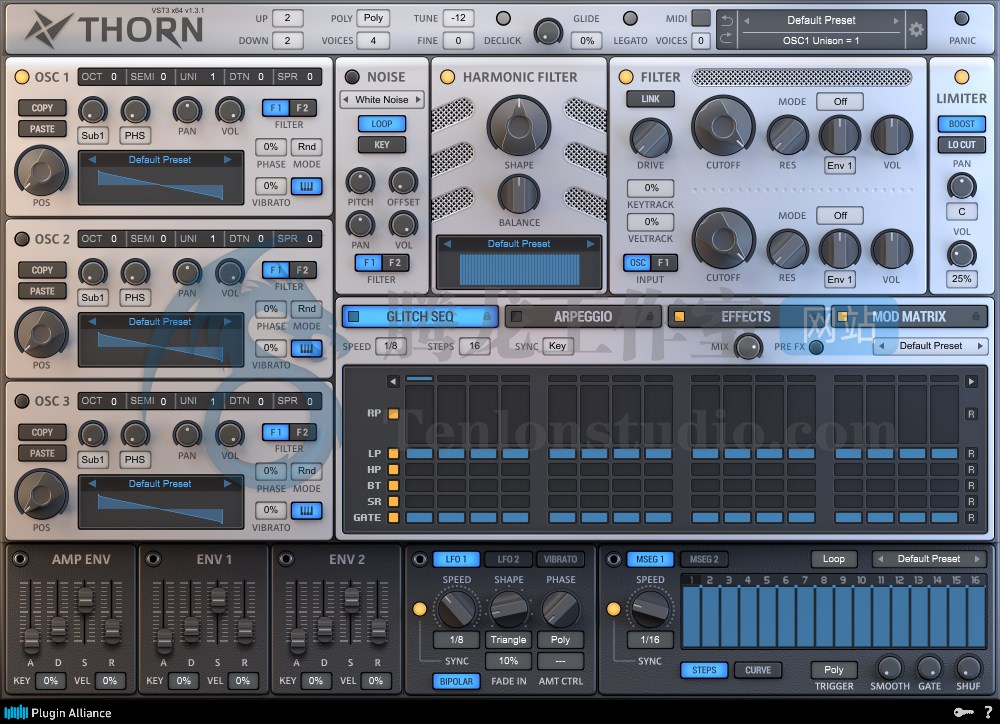Enable the NOISE power LED
Image resolution: width=1000 pixels, height=724 pixels.
352,77
